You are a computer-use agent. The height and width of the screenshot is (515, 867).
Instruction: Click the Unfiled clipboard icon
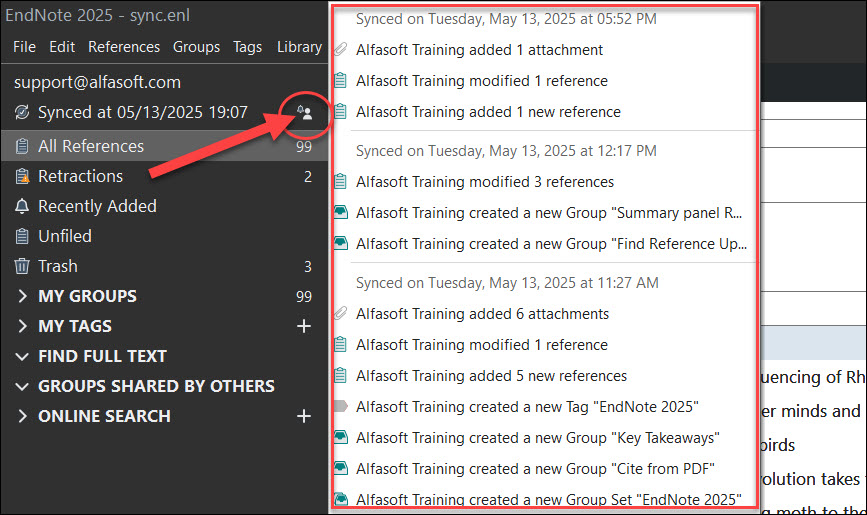pos(22,236)
